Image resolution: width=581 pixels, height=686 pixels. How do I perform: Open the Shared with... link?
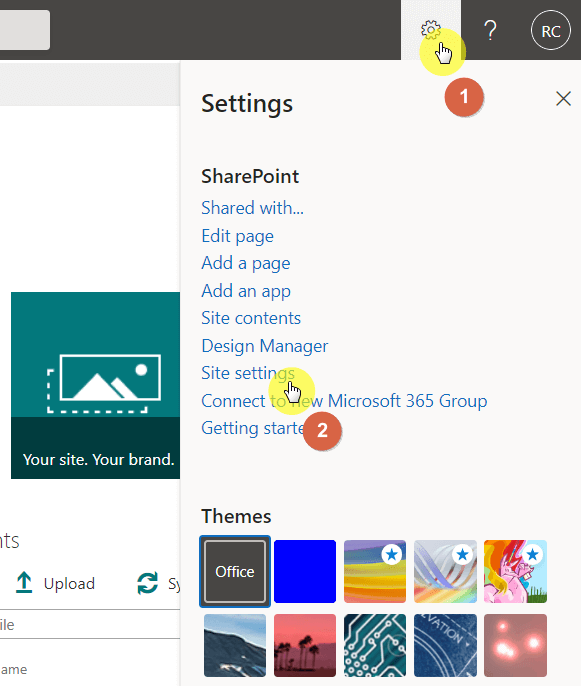(x=252, y=208)
